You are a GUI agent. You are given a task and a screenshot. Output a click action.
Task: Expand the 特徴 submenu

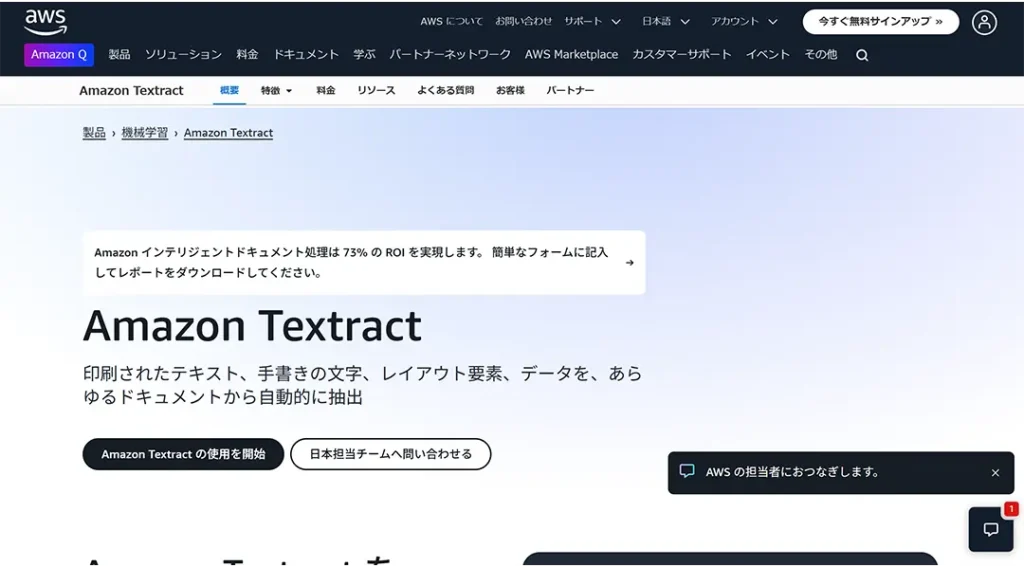[x=276, y=90]
